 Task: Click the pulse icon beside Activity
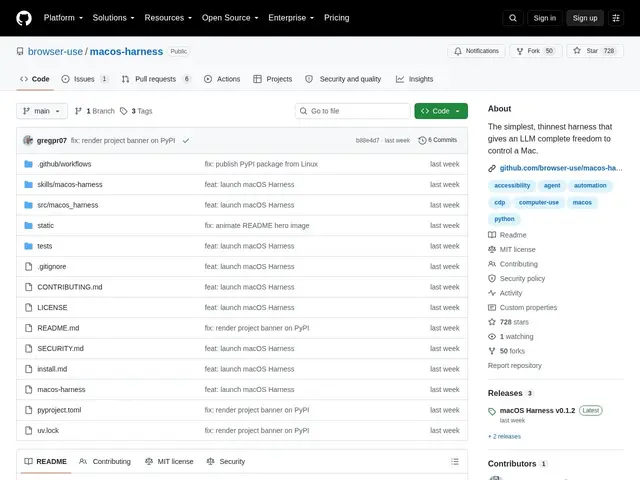click(x=492, y=293)
